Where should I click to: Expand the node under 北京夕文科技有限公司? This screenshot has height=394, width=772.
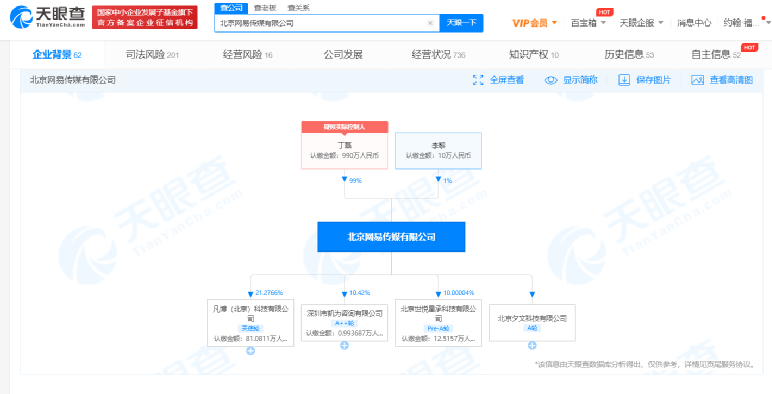pyautogui.click(x=532, y=346)
